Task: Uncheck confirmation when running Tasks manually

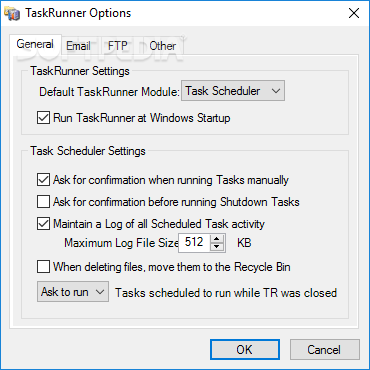Action: point(43,180)
